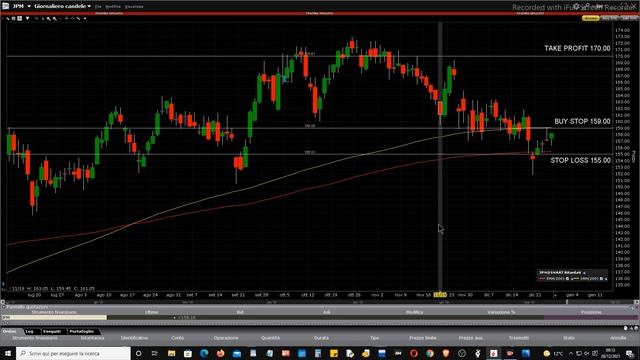Select the highlighted 11/19 date marker on the time axis
The image size is (640, 360).
440,294
